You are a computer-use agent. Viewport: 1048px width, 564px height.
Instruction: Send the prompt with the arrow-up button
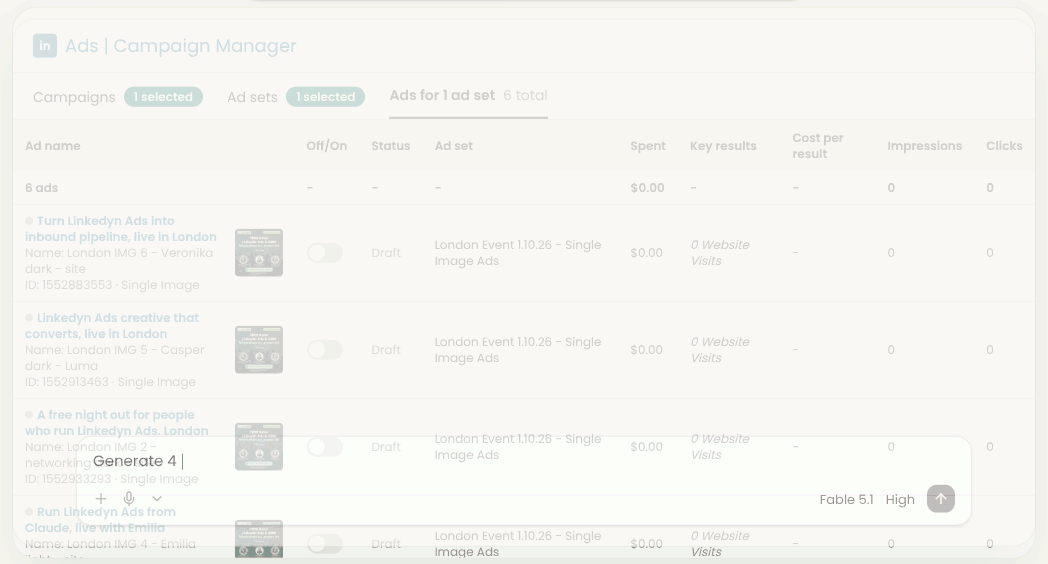point(940,499)
